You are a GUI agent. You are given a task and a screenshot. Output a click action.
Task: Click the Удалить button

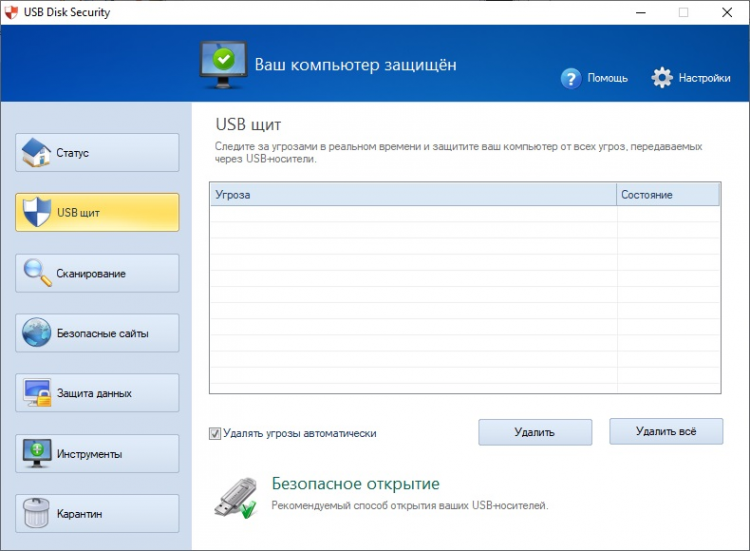pyautogui.click(x=535, y=432)
